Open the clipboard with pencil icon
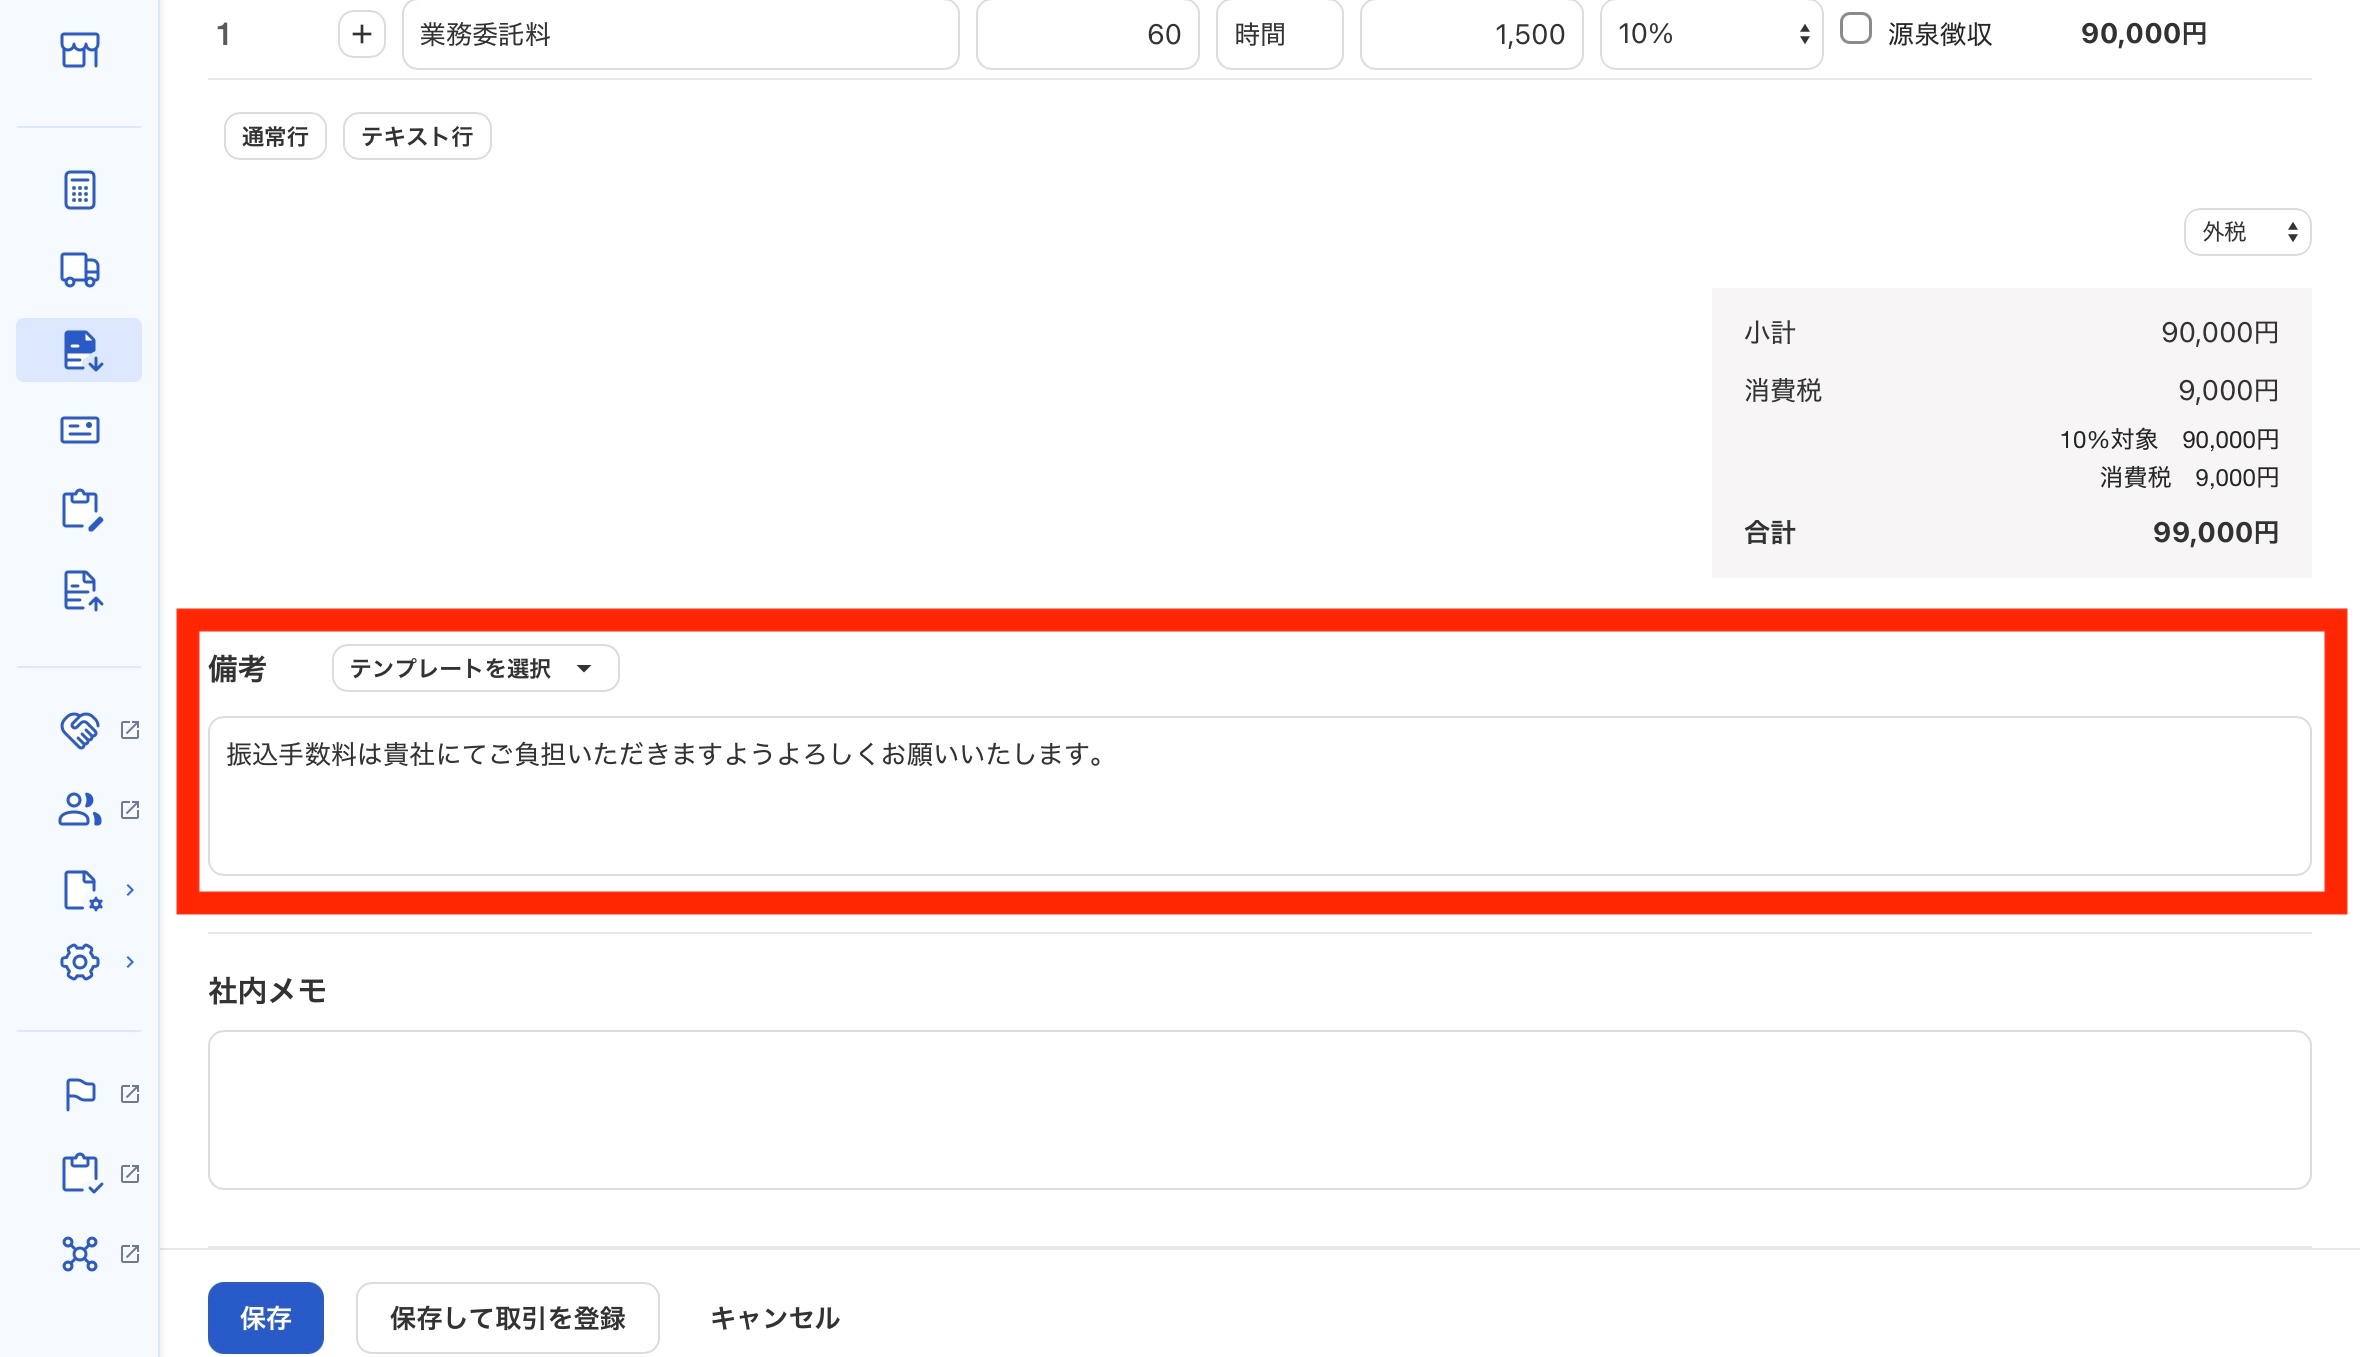 tap(80, 510)
